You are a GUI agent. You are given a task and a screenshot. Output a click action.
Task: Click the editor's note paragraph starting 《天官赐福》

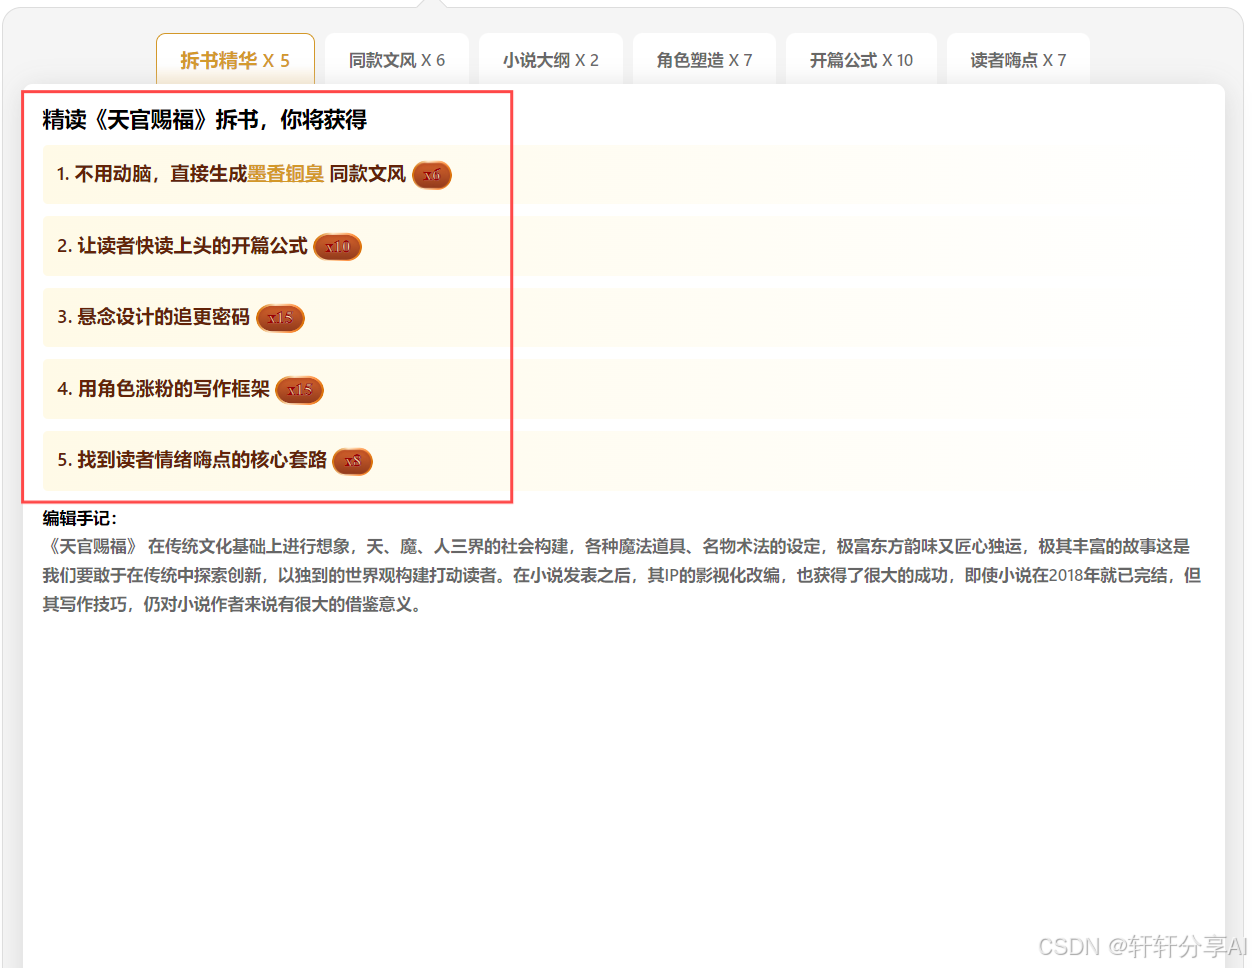pyautogui.click(x=622, y=575)
